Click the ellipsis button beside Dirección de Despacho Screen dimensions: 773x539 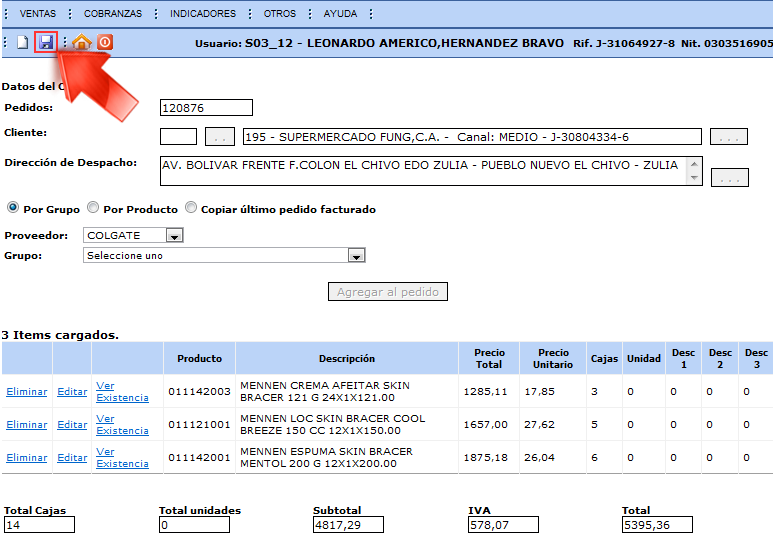[730, 178]
